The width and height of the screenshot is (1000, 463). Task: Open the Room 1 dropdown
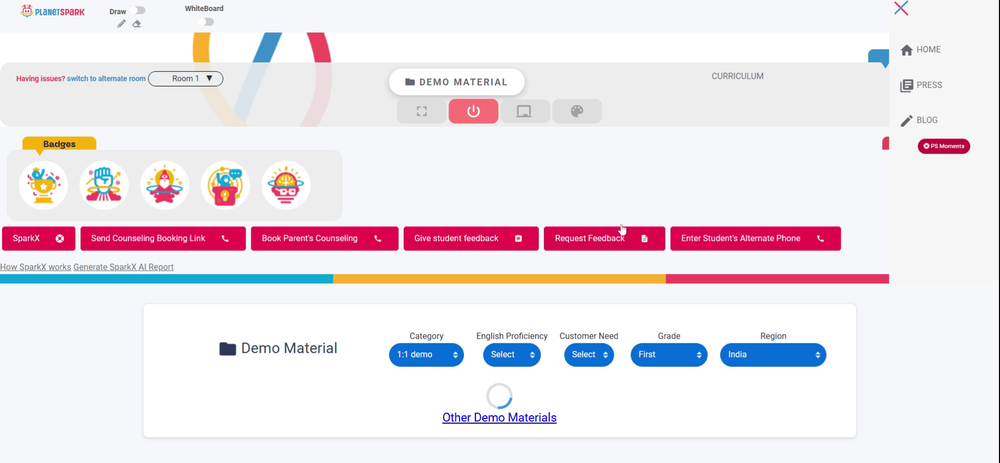point(186,78)
